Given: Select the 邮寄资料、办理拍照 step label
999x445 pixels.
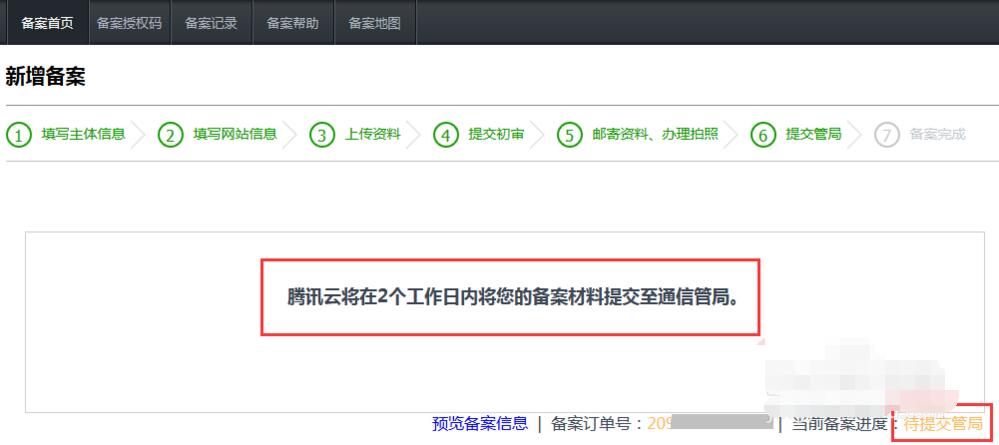Looking at the screenshot, I should [656, 135].
